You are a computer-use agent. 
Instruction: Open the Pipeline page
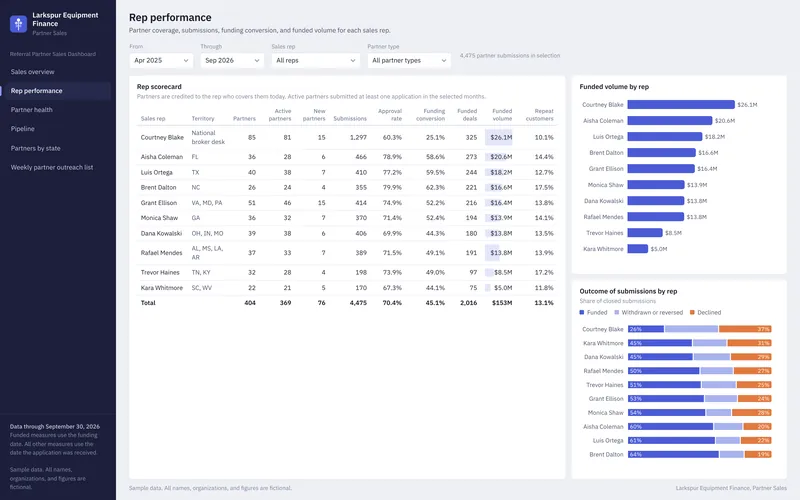click(23, 129)
